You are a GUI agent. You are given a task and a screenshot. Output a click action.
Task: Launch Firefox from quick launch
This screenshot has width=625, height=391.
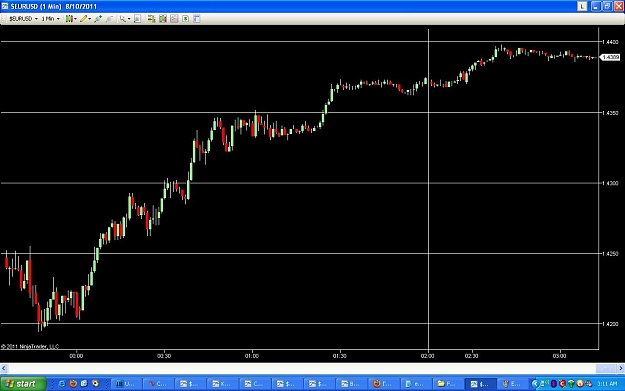[x=73, y=384]
